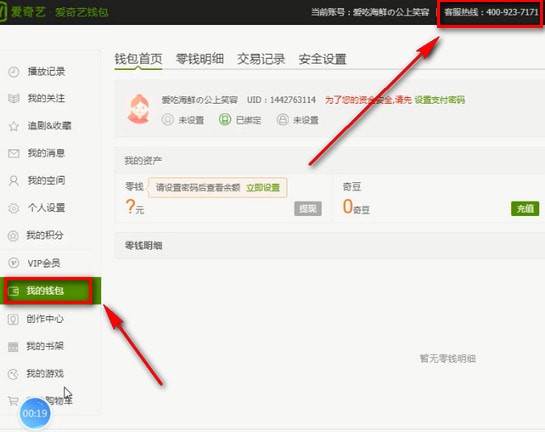Click the 设置支付密码 link
The height and width of the screenshot is (432, 545).
pos(440,100)
